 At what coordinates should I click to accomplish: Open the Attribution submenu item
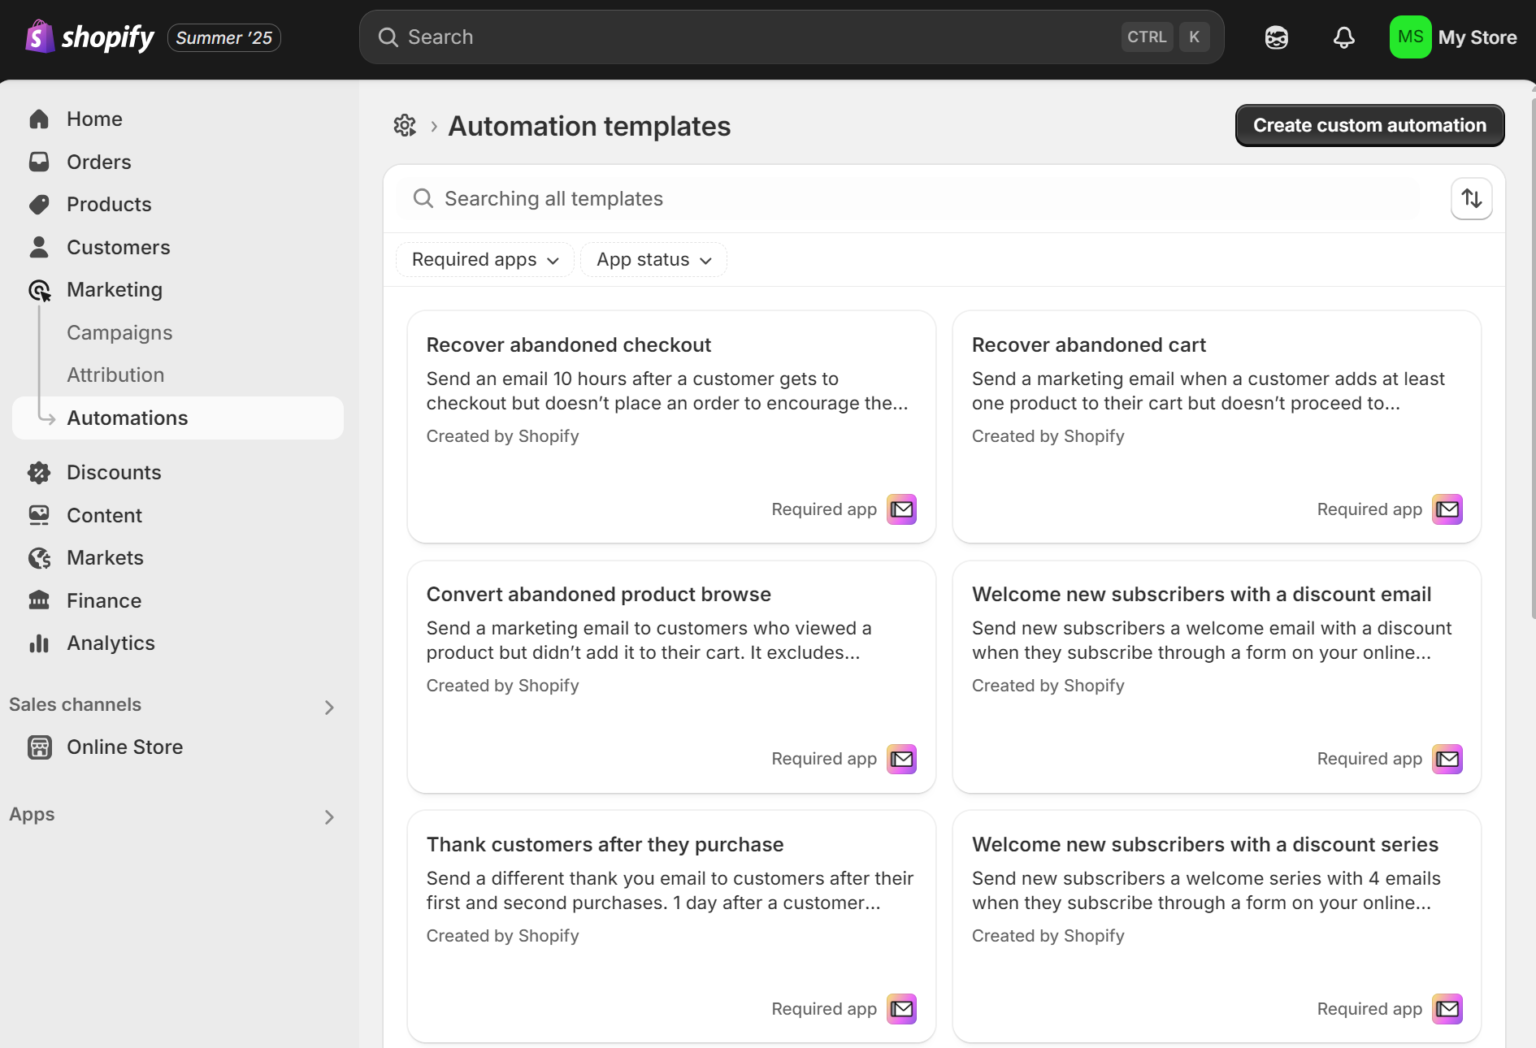(116, 375)
